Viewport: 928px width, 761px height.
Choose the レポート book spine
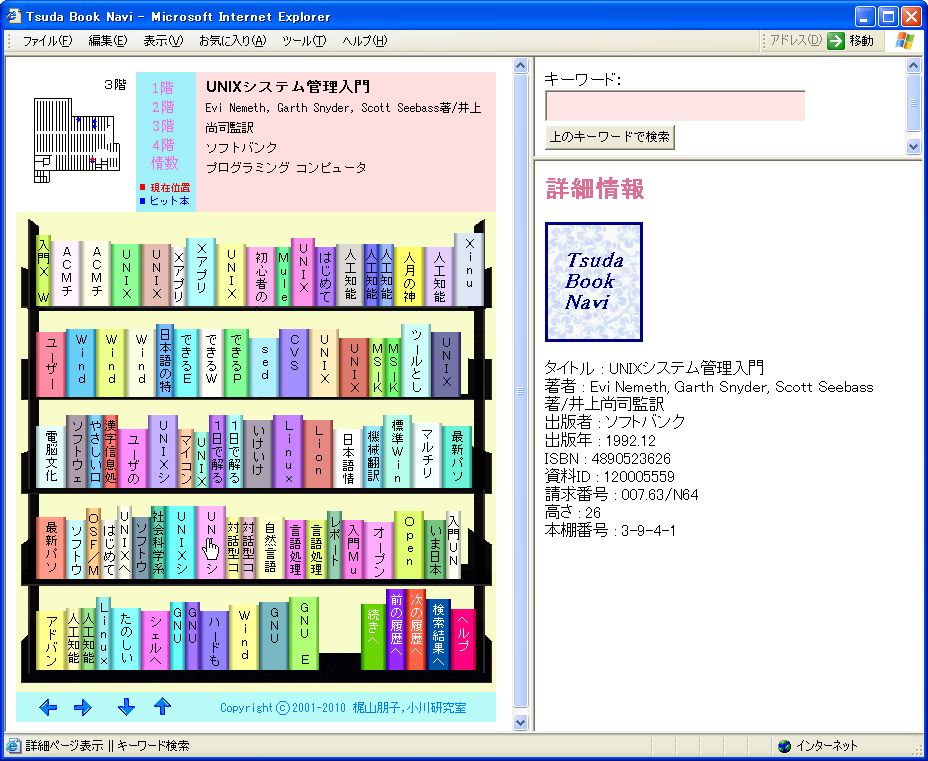(335, 545)
